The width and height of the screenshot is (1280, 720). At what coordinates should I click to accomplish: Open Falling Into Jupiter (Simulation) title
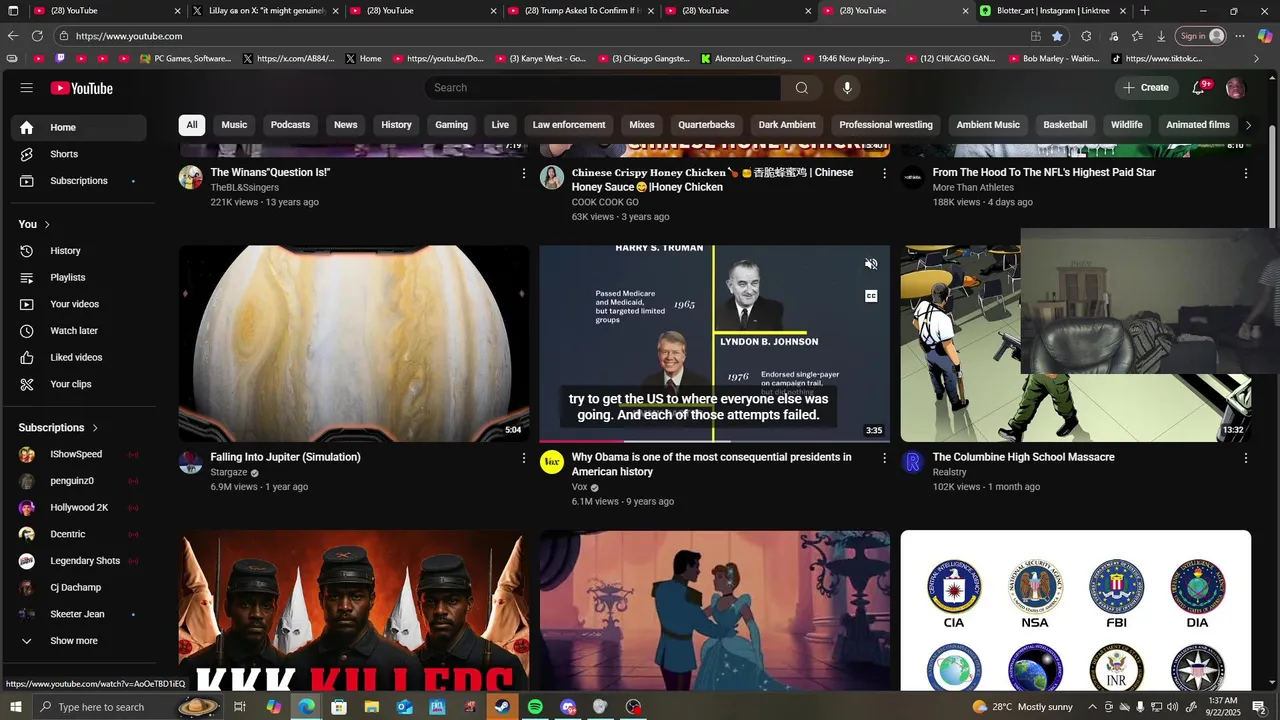(285, 457)
